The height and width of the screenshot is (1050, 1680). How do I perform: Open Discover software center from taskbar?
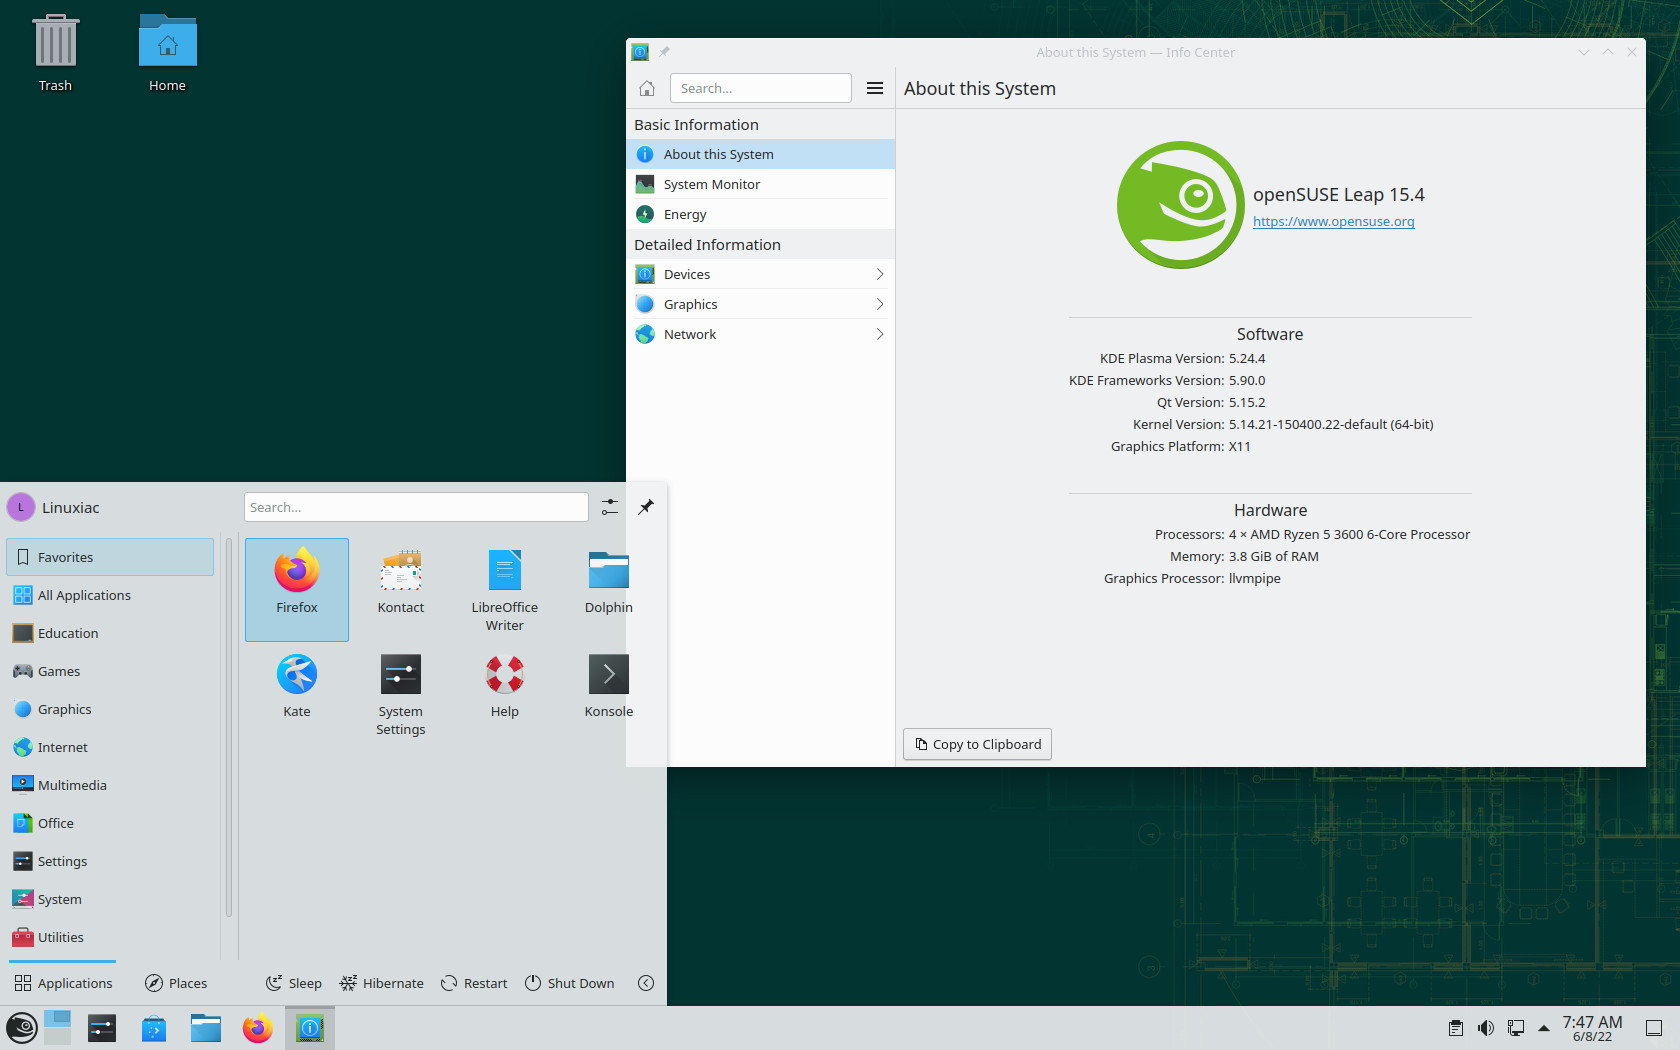point(154,1028)
